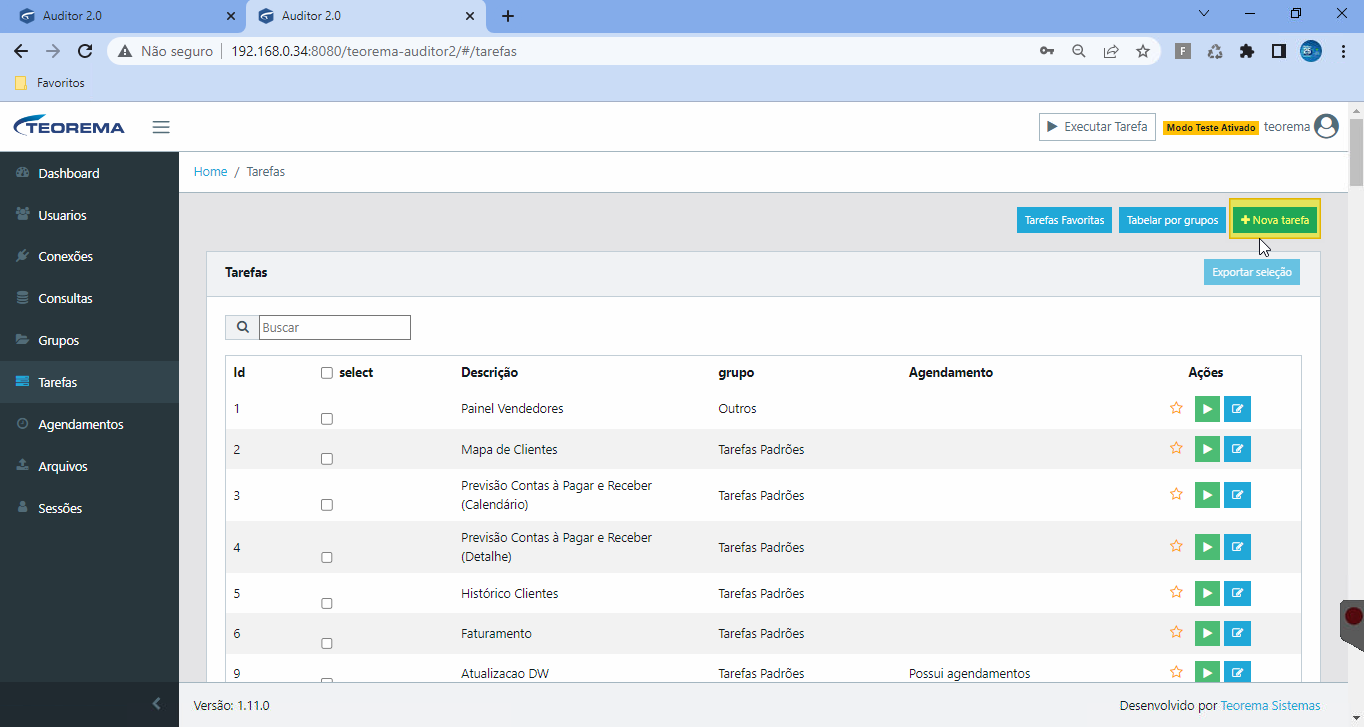The image size is (1364, 727).
Task: Star the Mapa de Clientes task
Action: 1176,448
